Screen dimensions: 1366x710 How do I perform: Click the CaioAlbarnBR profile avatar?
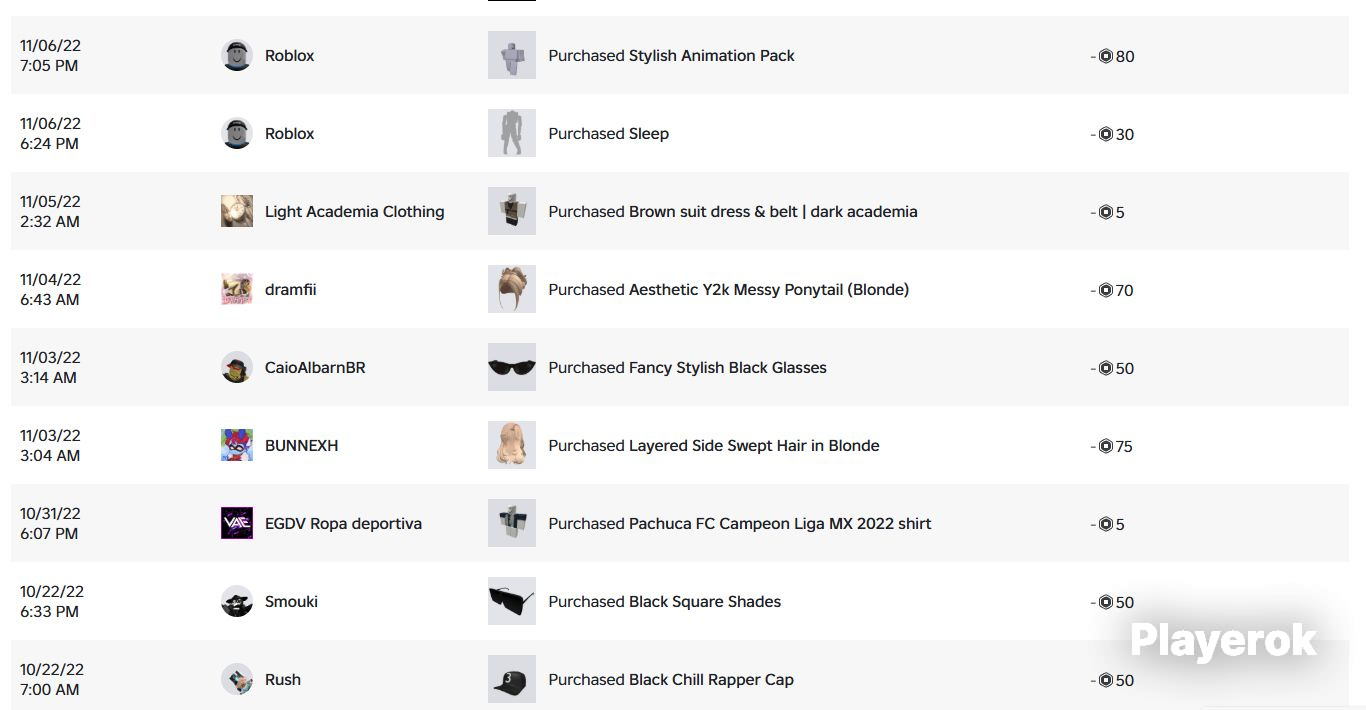point(237,367)
